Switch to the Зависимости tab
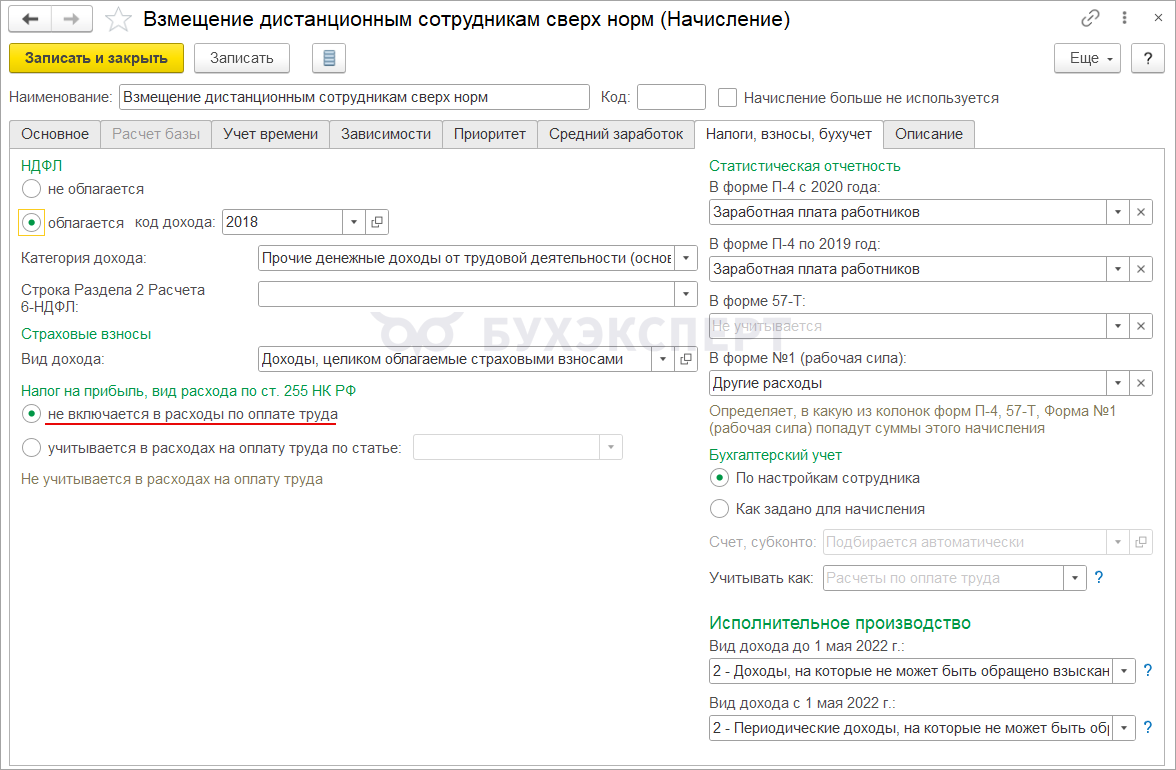Screen dimensions: 1176x770 pyautogui.click(x=386, y=134)
